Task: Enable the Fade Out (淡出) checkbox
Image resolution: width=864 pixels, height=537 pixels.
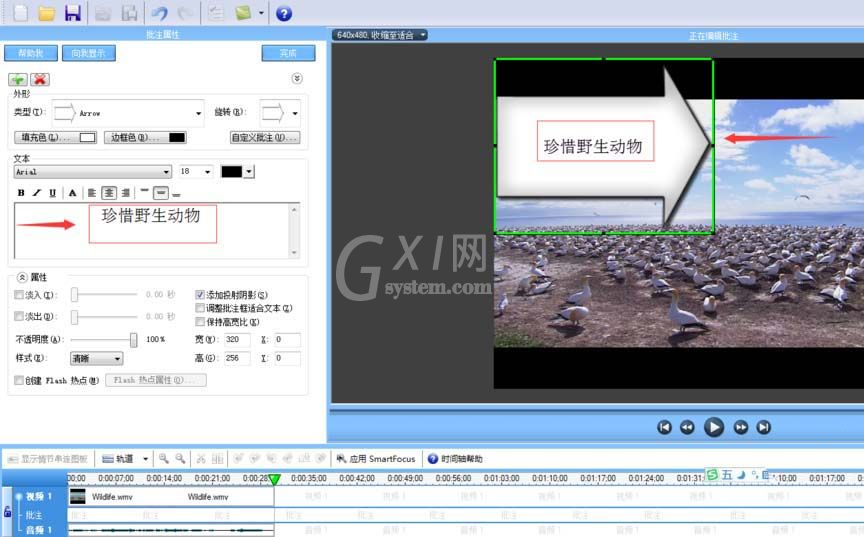Action: pos(19,316)
